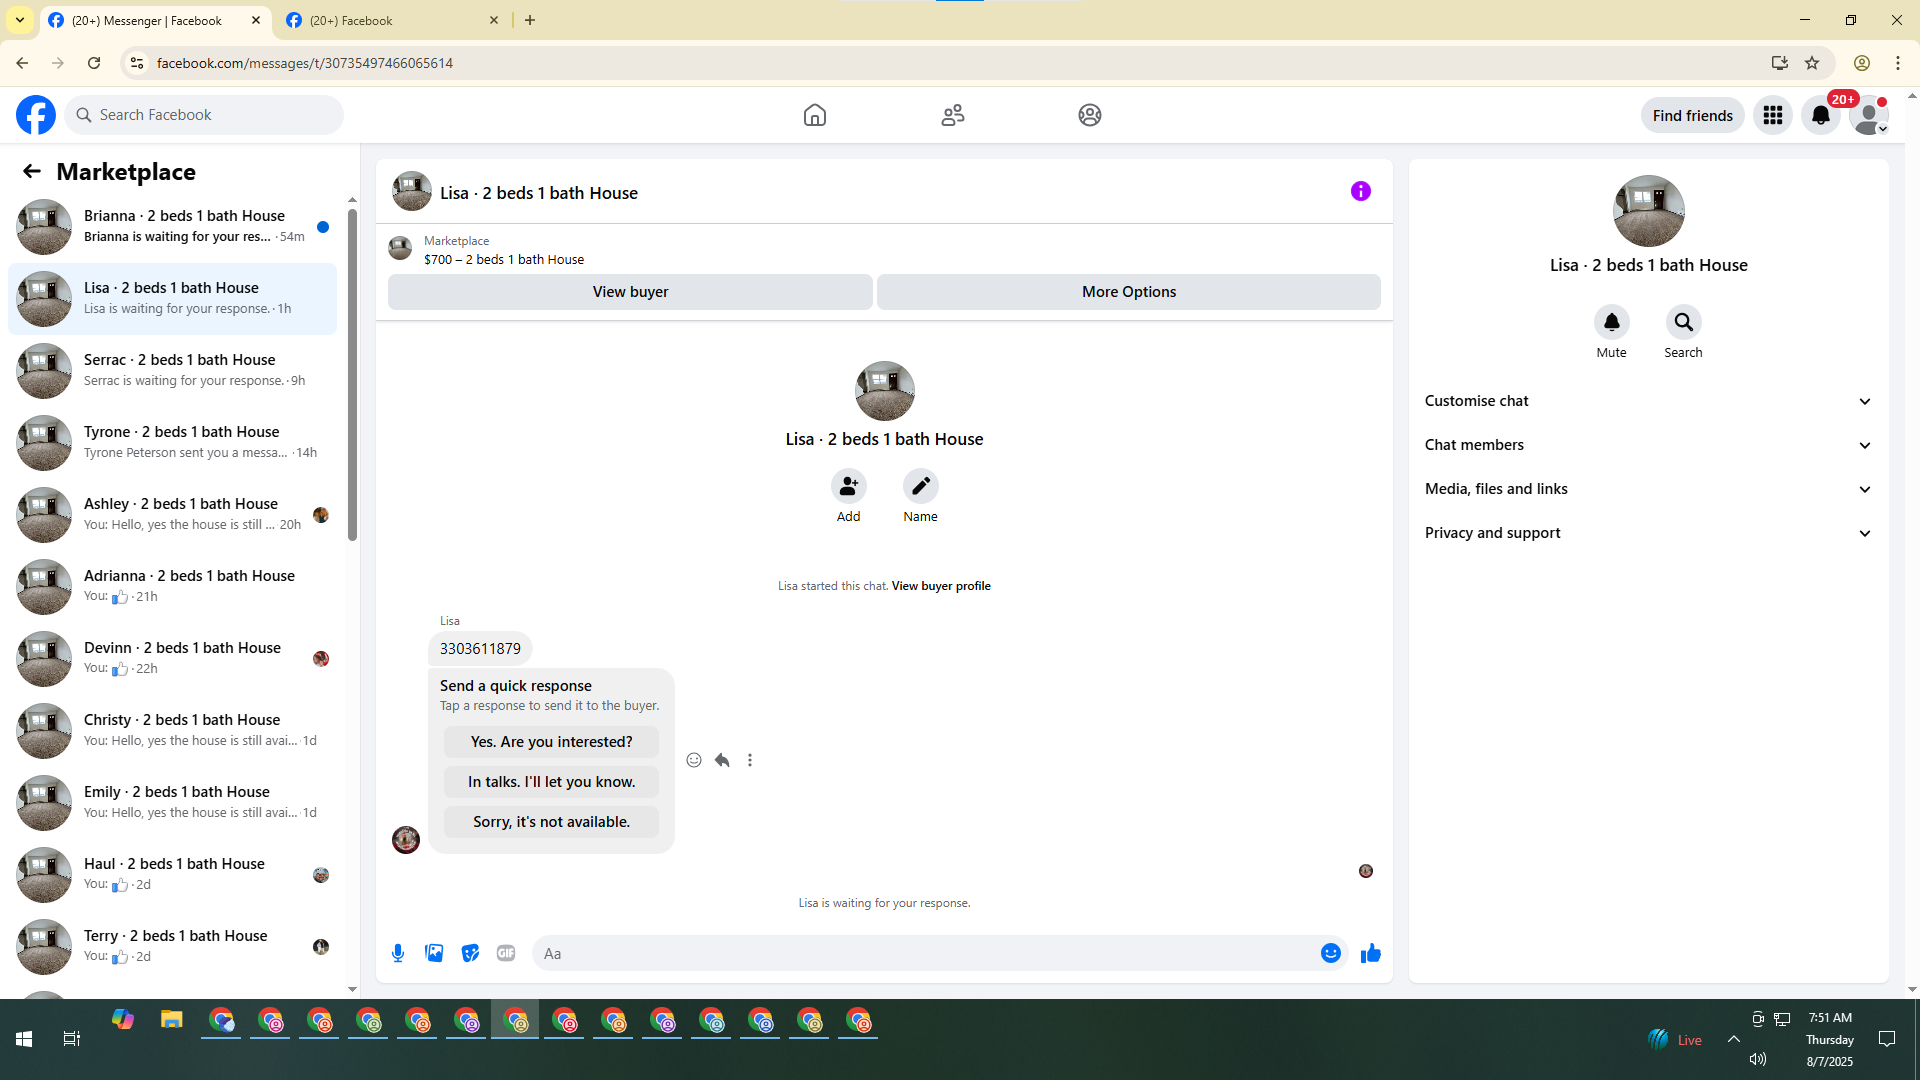Image resolution: width=1920 pixels, height=1080 pixels.
Task: Show hidden system tray icons
Action: pyautogui.click(x=1734, y=1039)
